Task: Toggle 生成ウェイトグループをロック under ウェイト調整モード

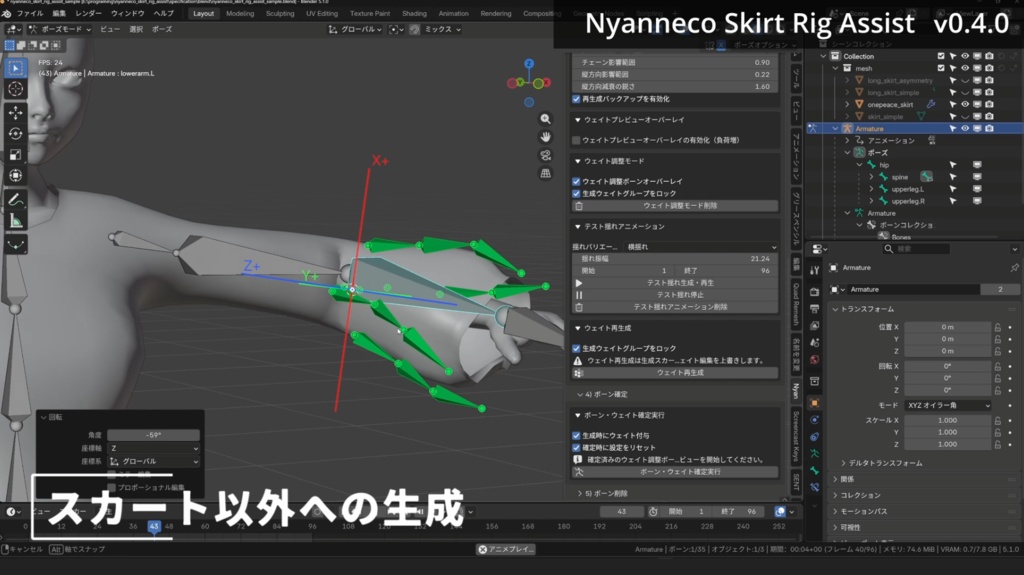Action: (576, 194)
